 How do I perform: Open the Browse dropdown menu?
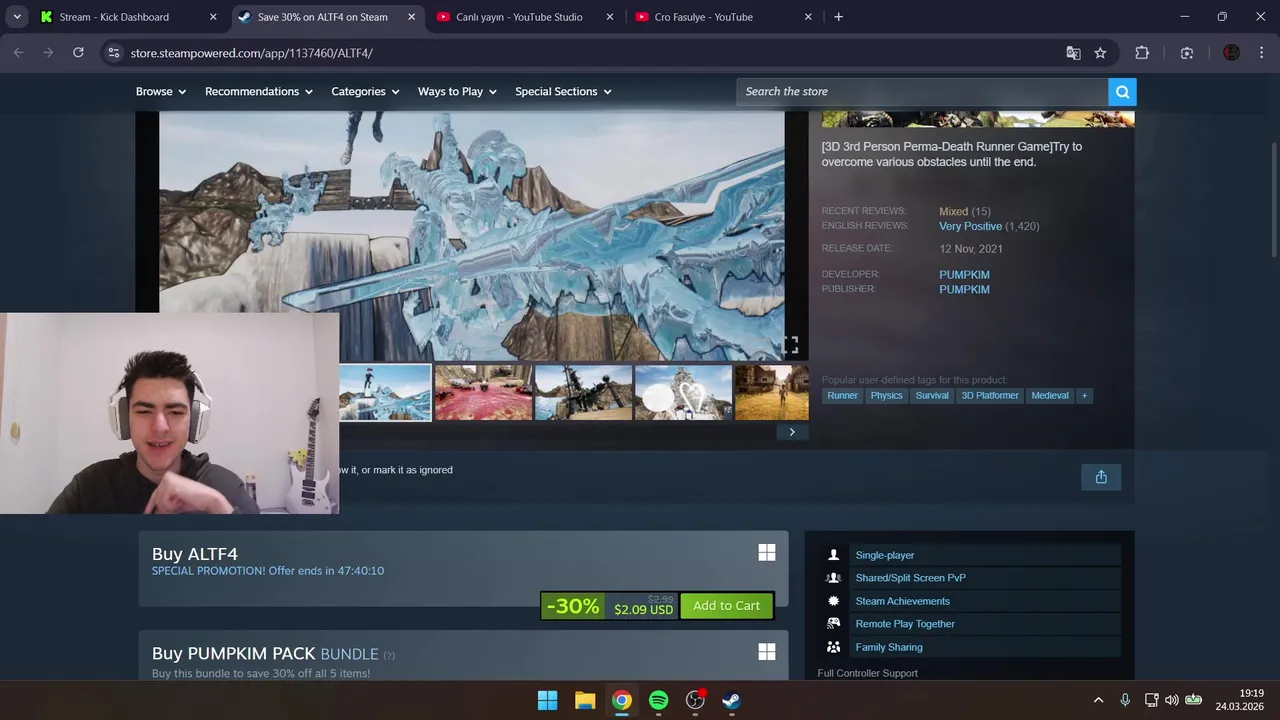pyautogui.click(x=161, y=92)
